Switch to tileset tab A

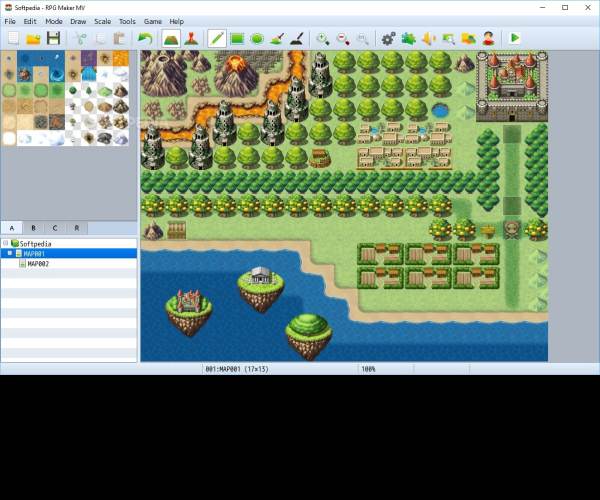click(12, 228)
